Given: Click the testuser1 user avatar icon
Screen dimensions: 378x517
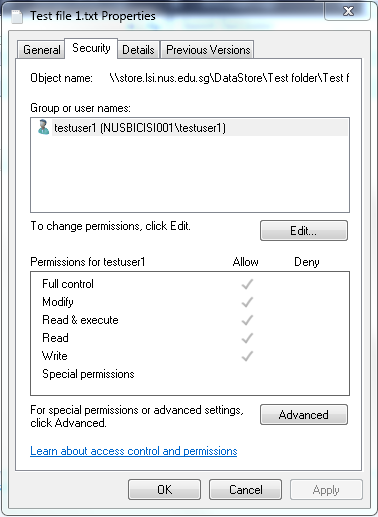Looking at the screenshot, I should pos(43,127).
